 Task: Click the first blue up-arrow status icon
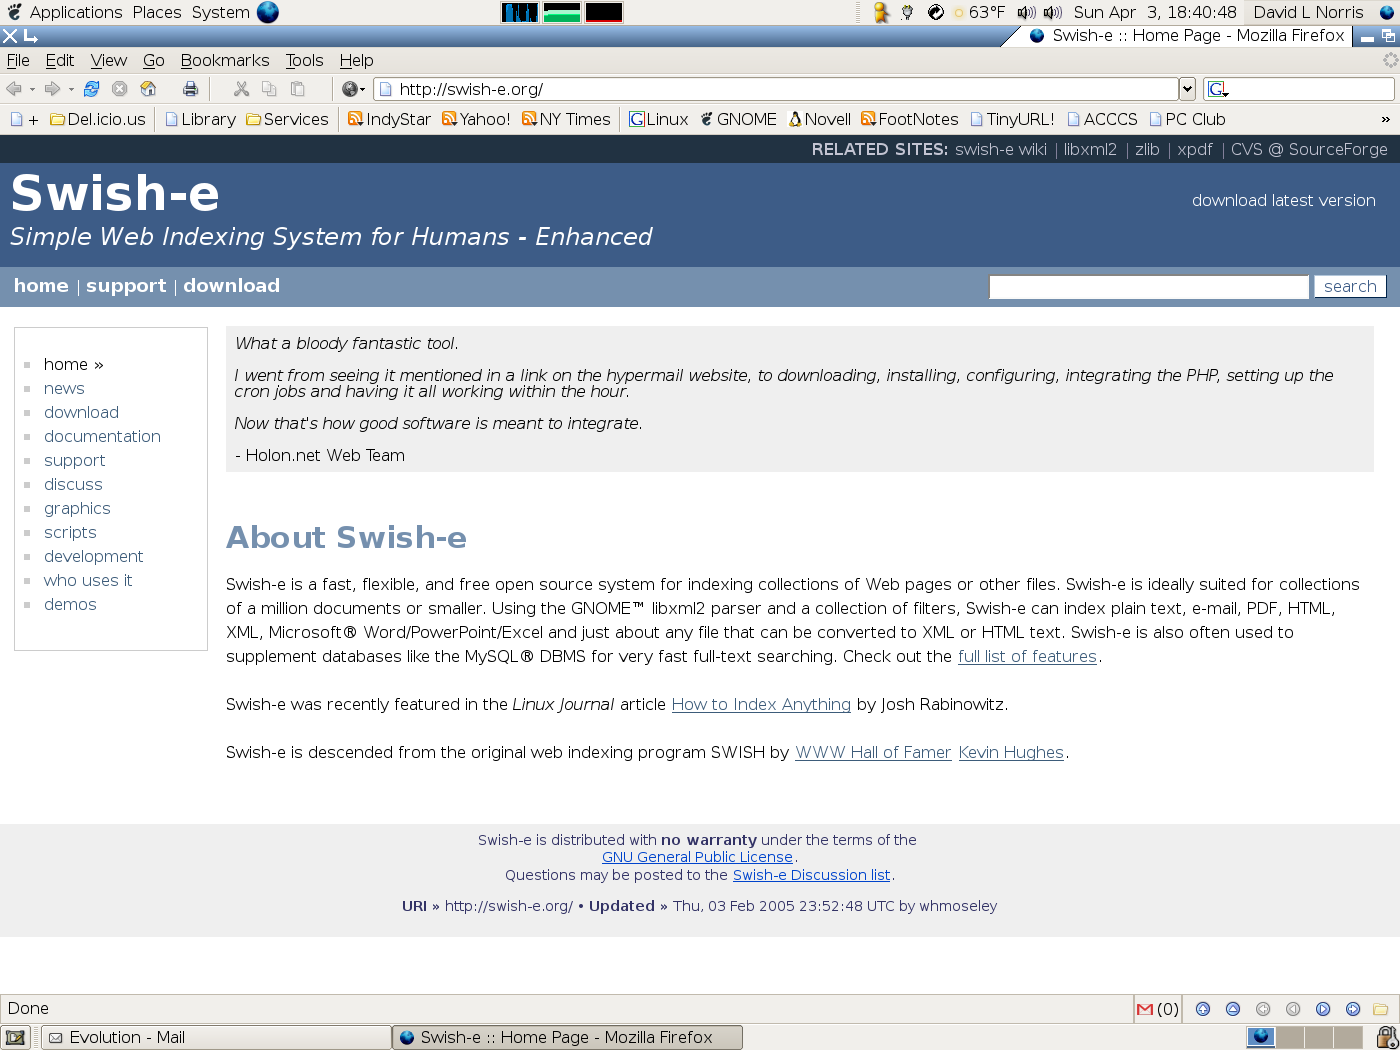(x=1203, y=1009)
